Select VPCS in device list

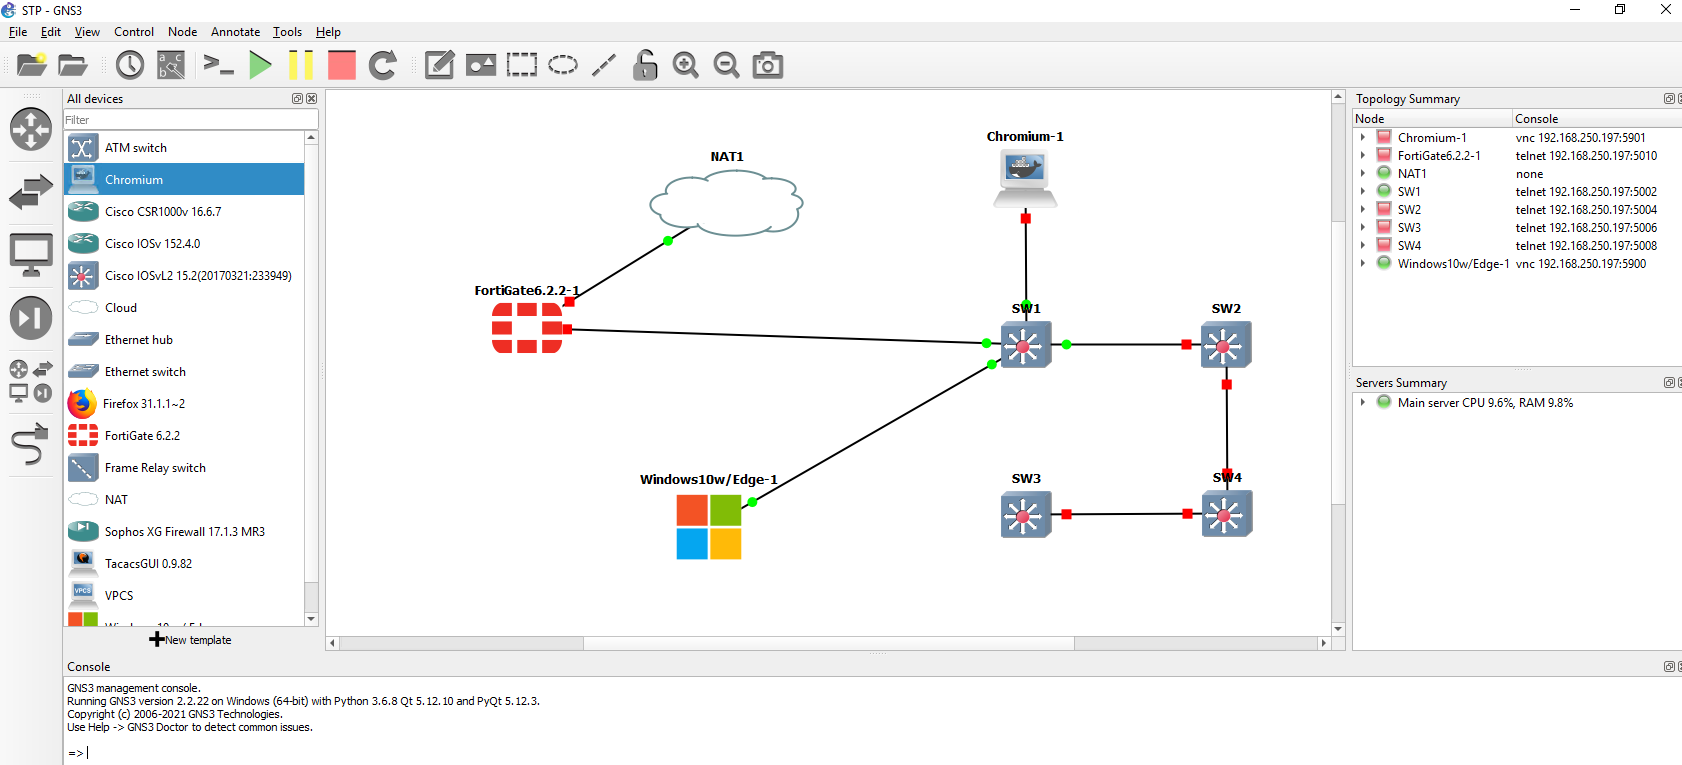[184, 596]
